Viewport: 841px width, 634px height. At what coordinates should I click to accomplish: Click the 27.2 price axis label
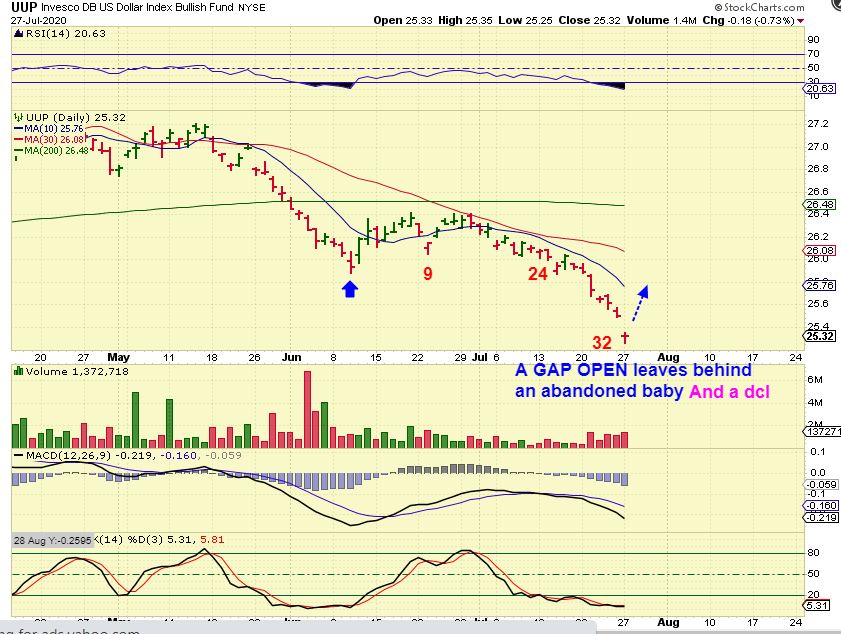(x=817, y=124)
